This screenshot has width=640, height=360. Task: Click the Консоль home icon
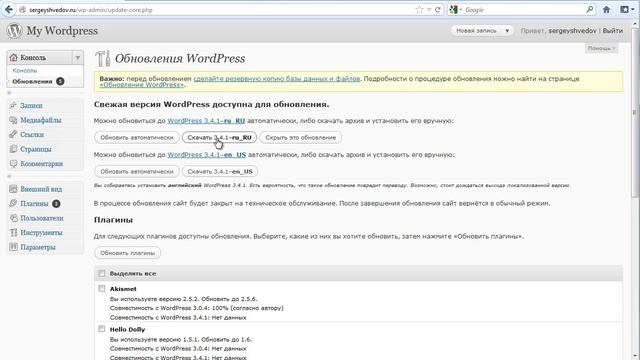click(x=13, y=58)
